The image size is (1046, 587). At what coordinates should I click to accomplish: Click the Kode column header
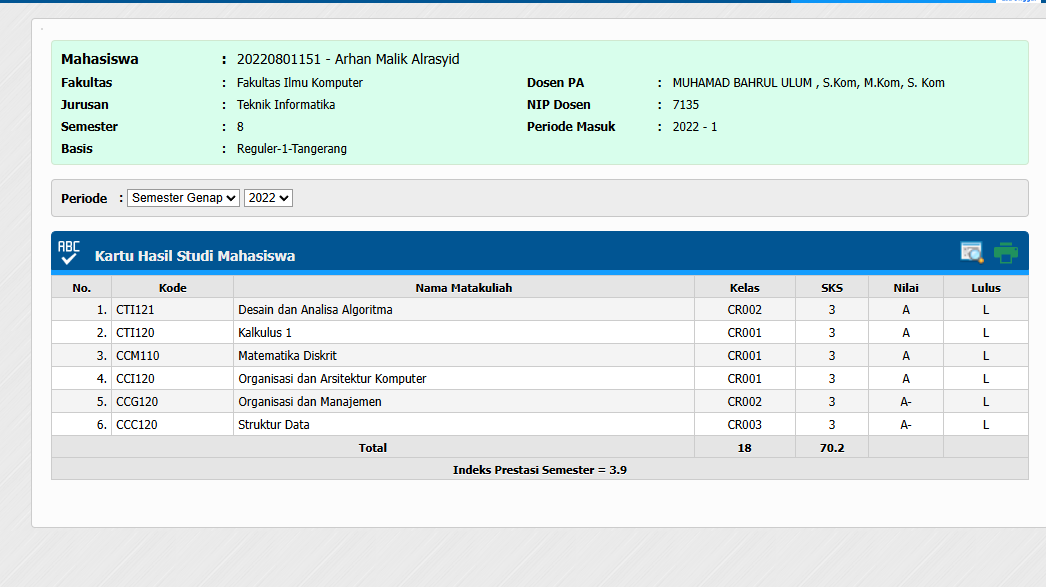(x=172, y=288)
